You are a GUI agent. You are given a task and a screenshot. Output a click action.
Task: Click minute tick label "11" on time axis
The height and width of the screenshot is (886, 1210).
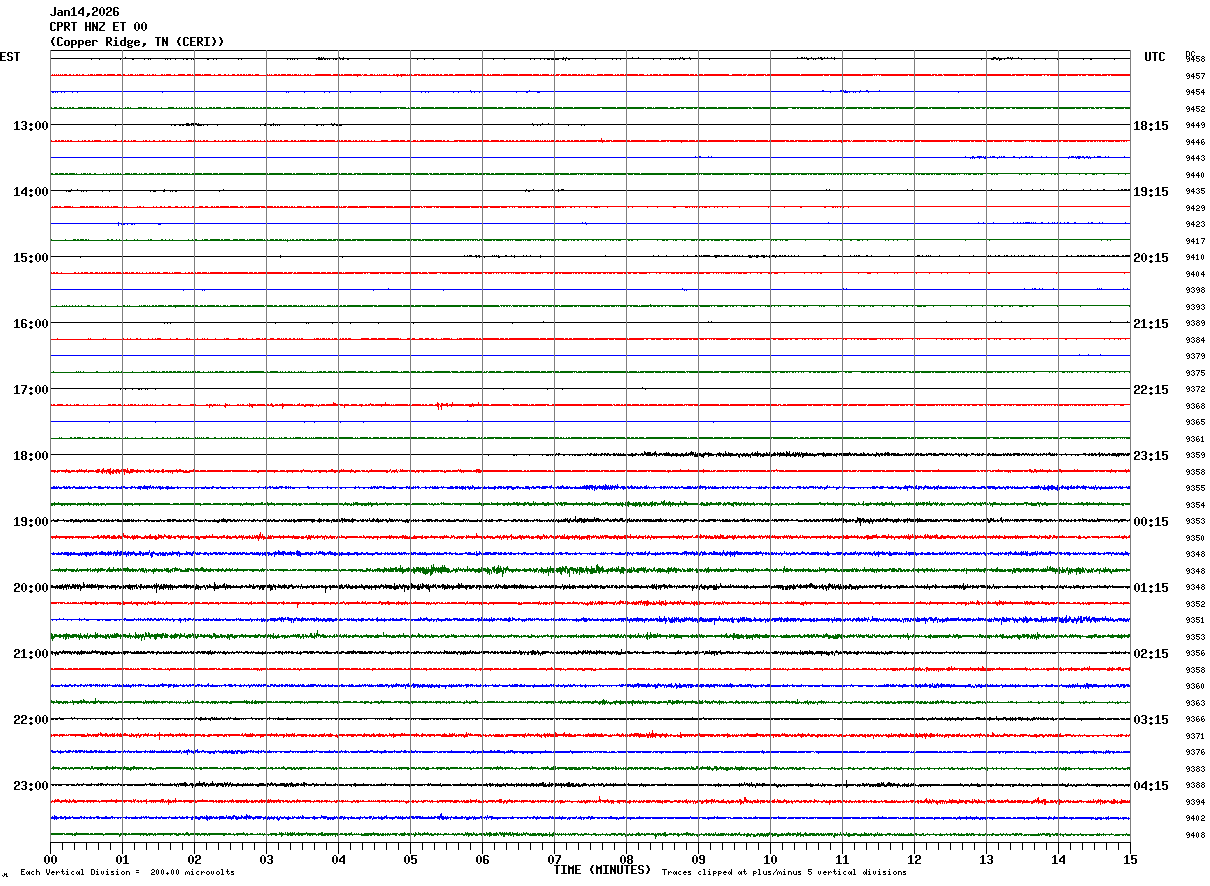pyautogui.click(x=842, y=860)
